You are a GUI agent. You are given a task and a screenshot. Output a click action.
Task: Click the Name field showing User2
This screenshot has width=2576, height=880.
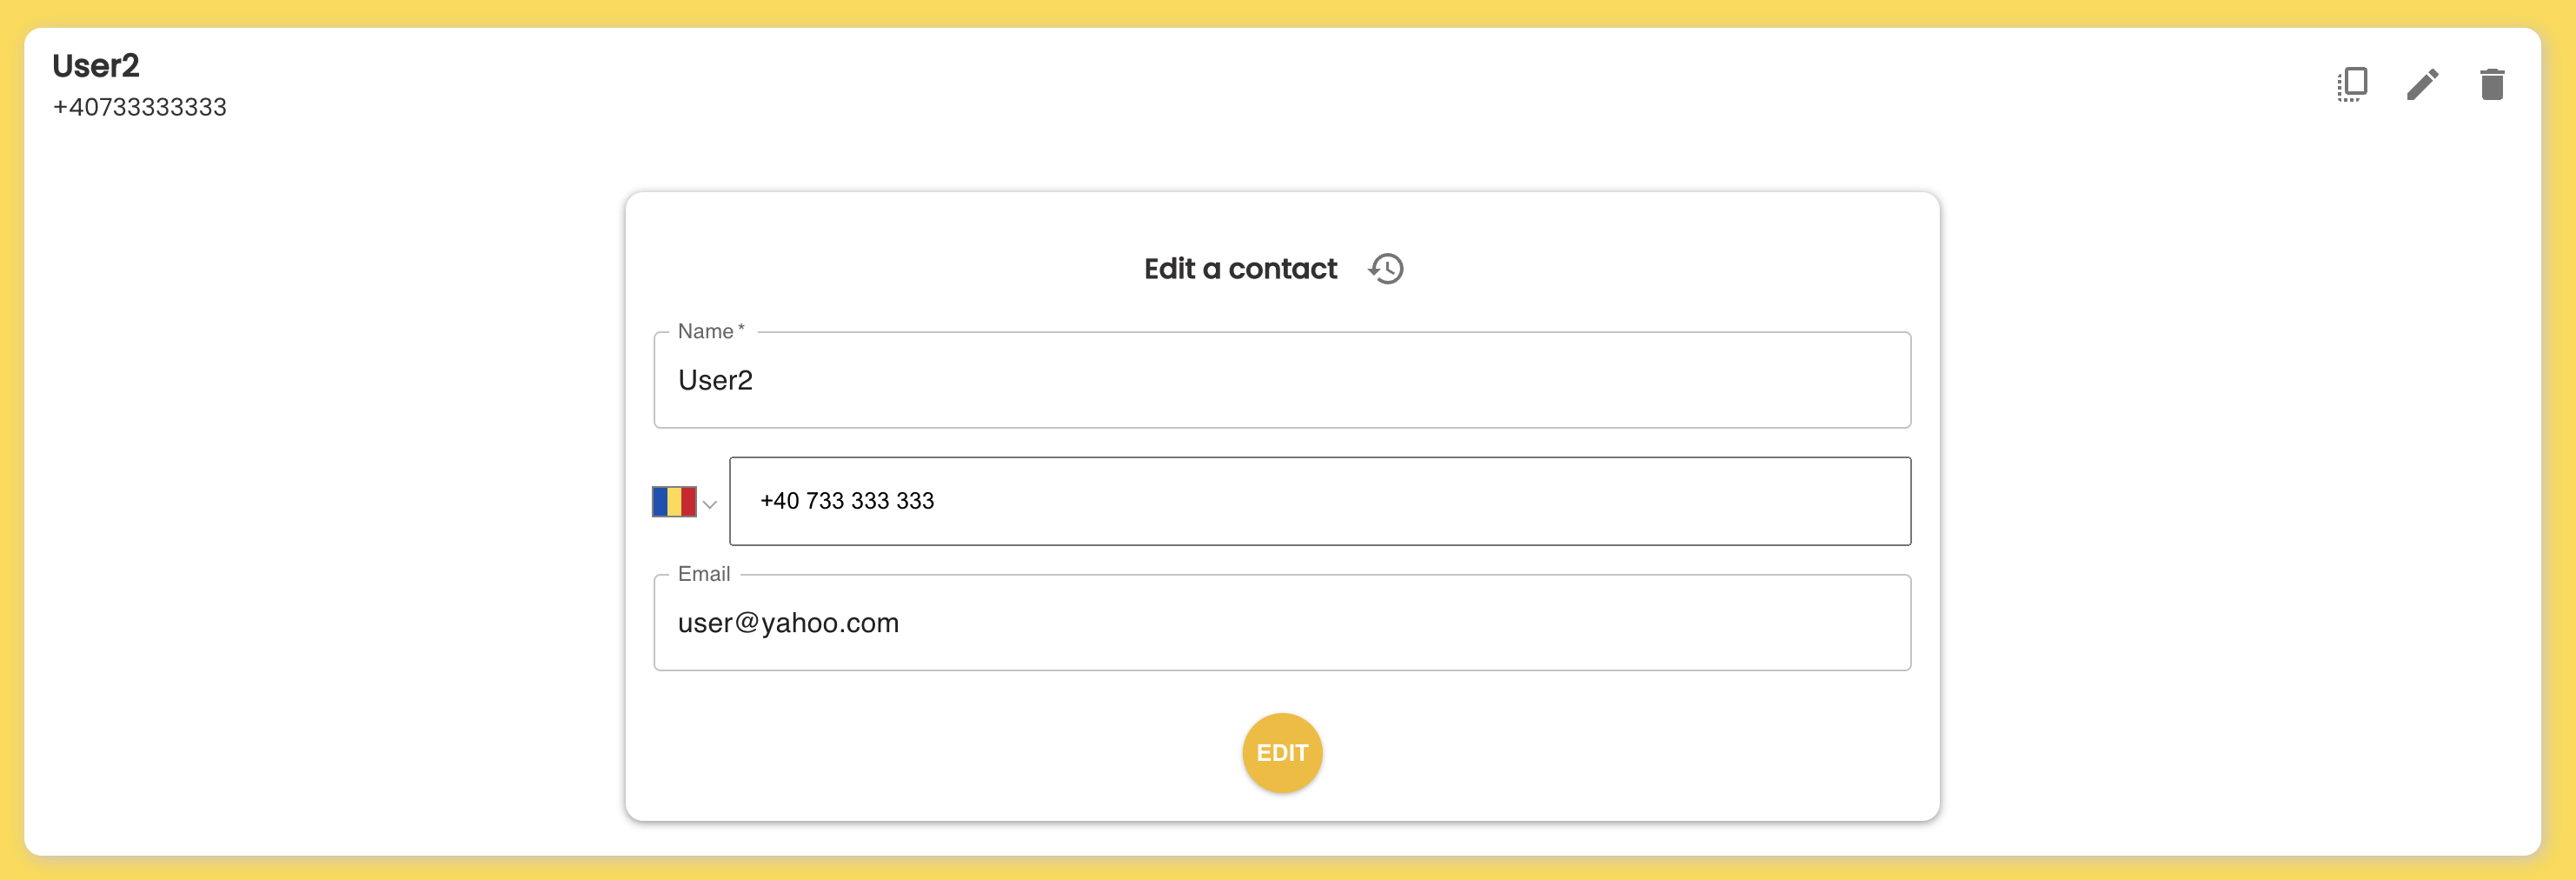[x=1281, y=380]
